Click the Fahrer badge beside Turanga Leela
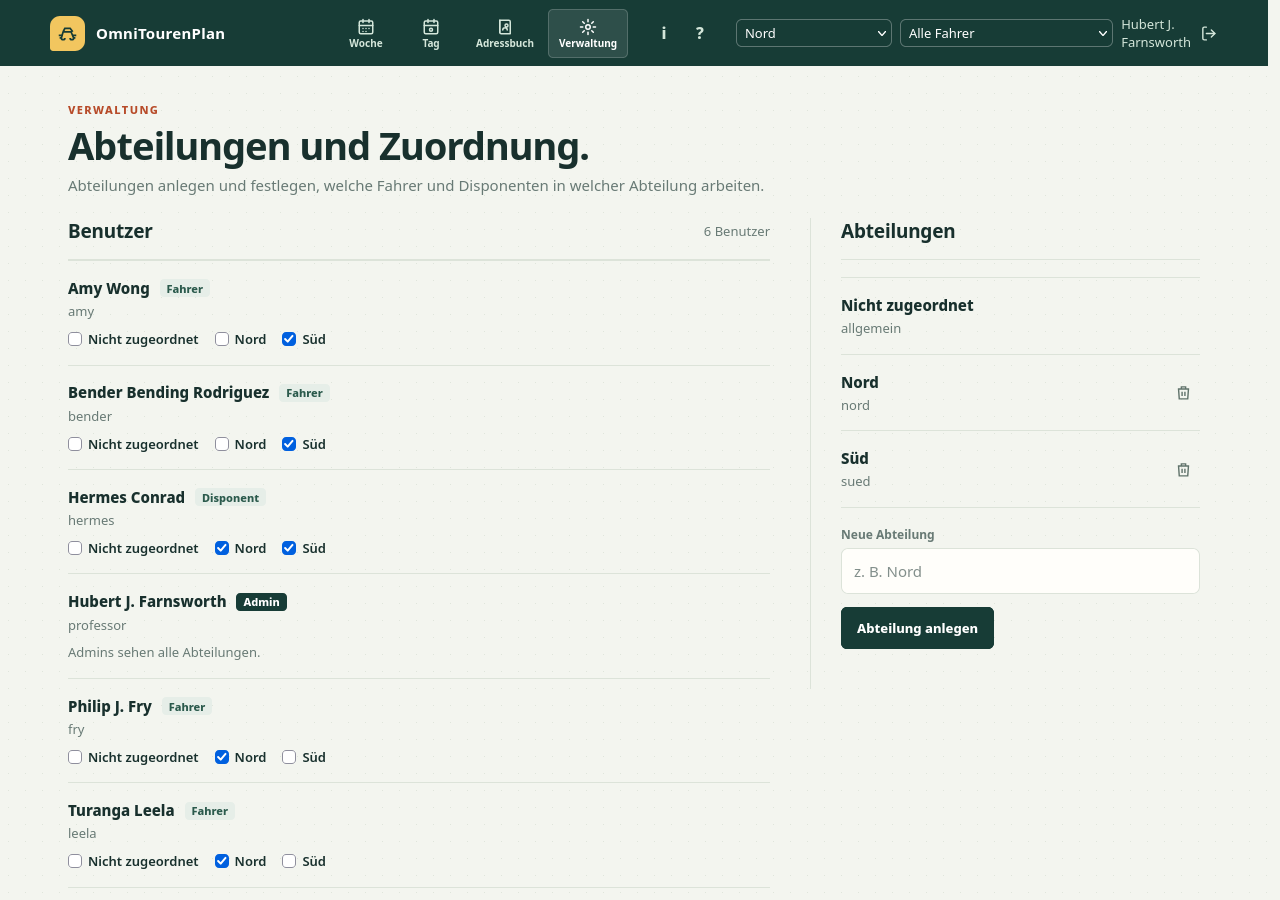 pyautogui.click(x=210, y=811)
